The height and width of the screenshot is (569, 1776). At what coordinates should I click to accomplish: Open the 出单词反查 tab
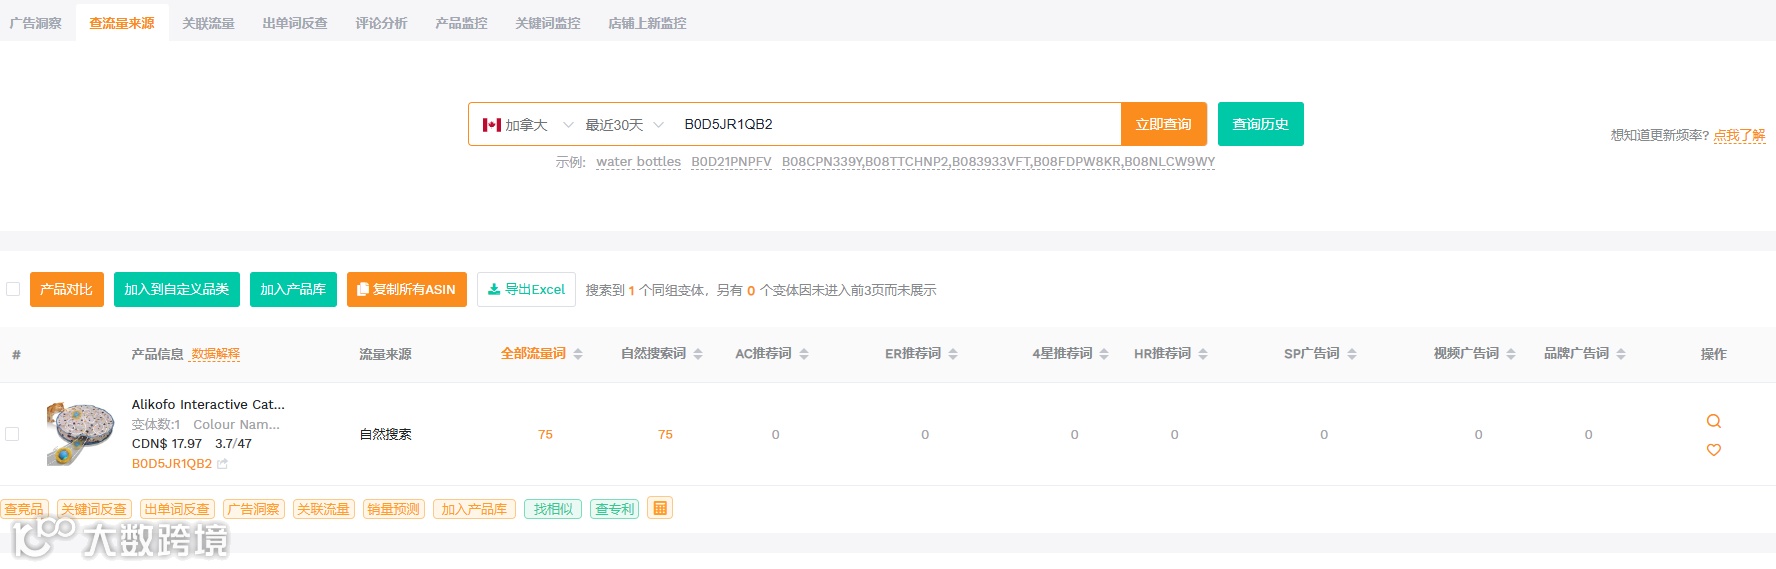coord(295,23)
